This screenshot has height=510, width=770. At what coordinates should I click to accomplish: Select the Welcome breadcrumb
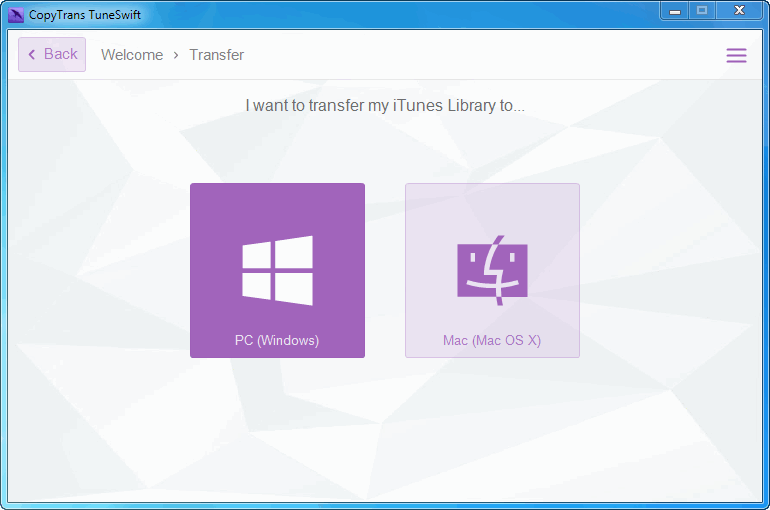click(x=132, y=55)
